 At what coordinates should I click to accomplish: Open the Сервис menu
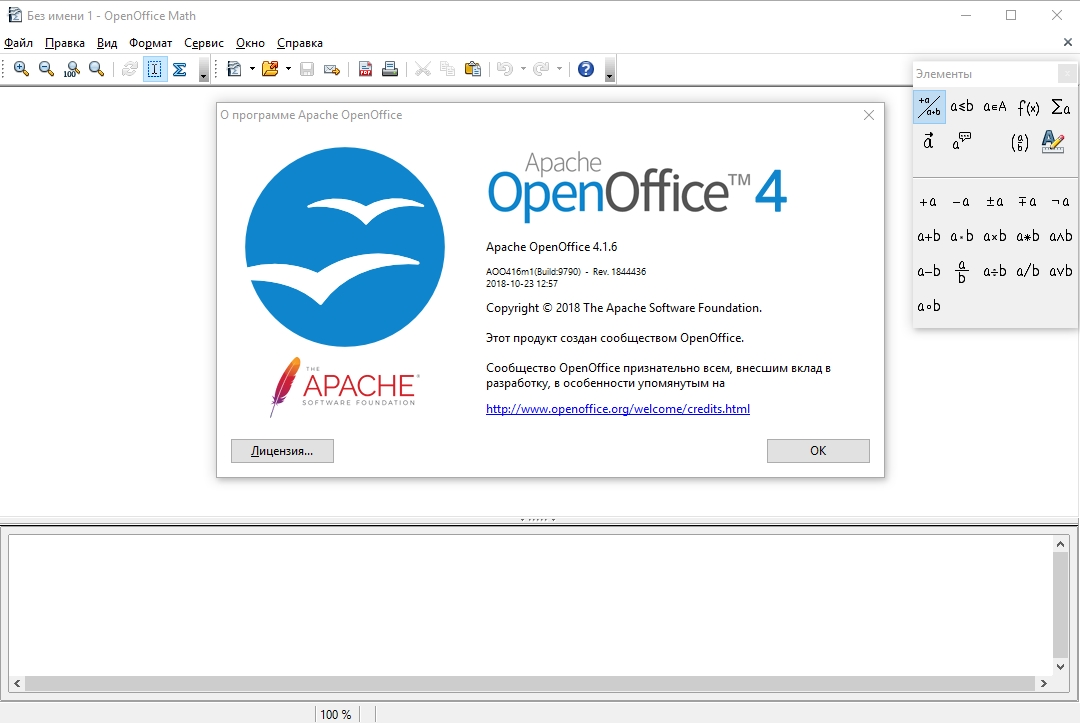pyautogui.click(x=204, y=43)
